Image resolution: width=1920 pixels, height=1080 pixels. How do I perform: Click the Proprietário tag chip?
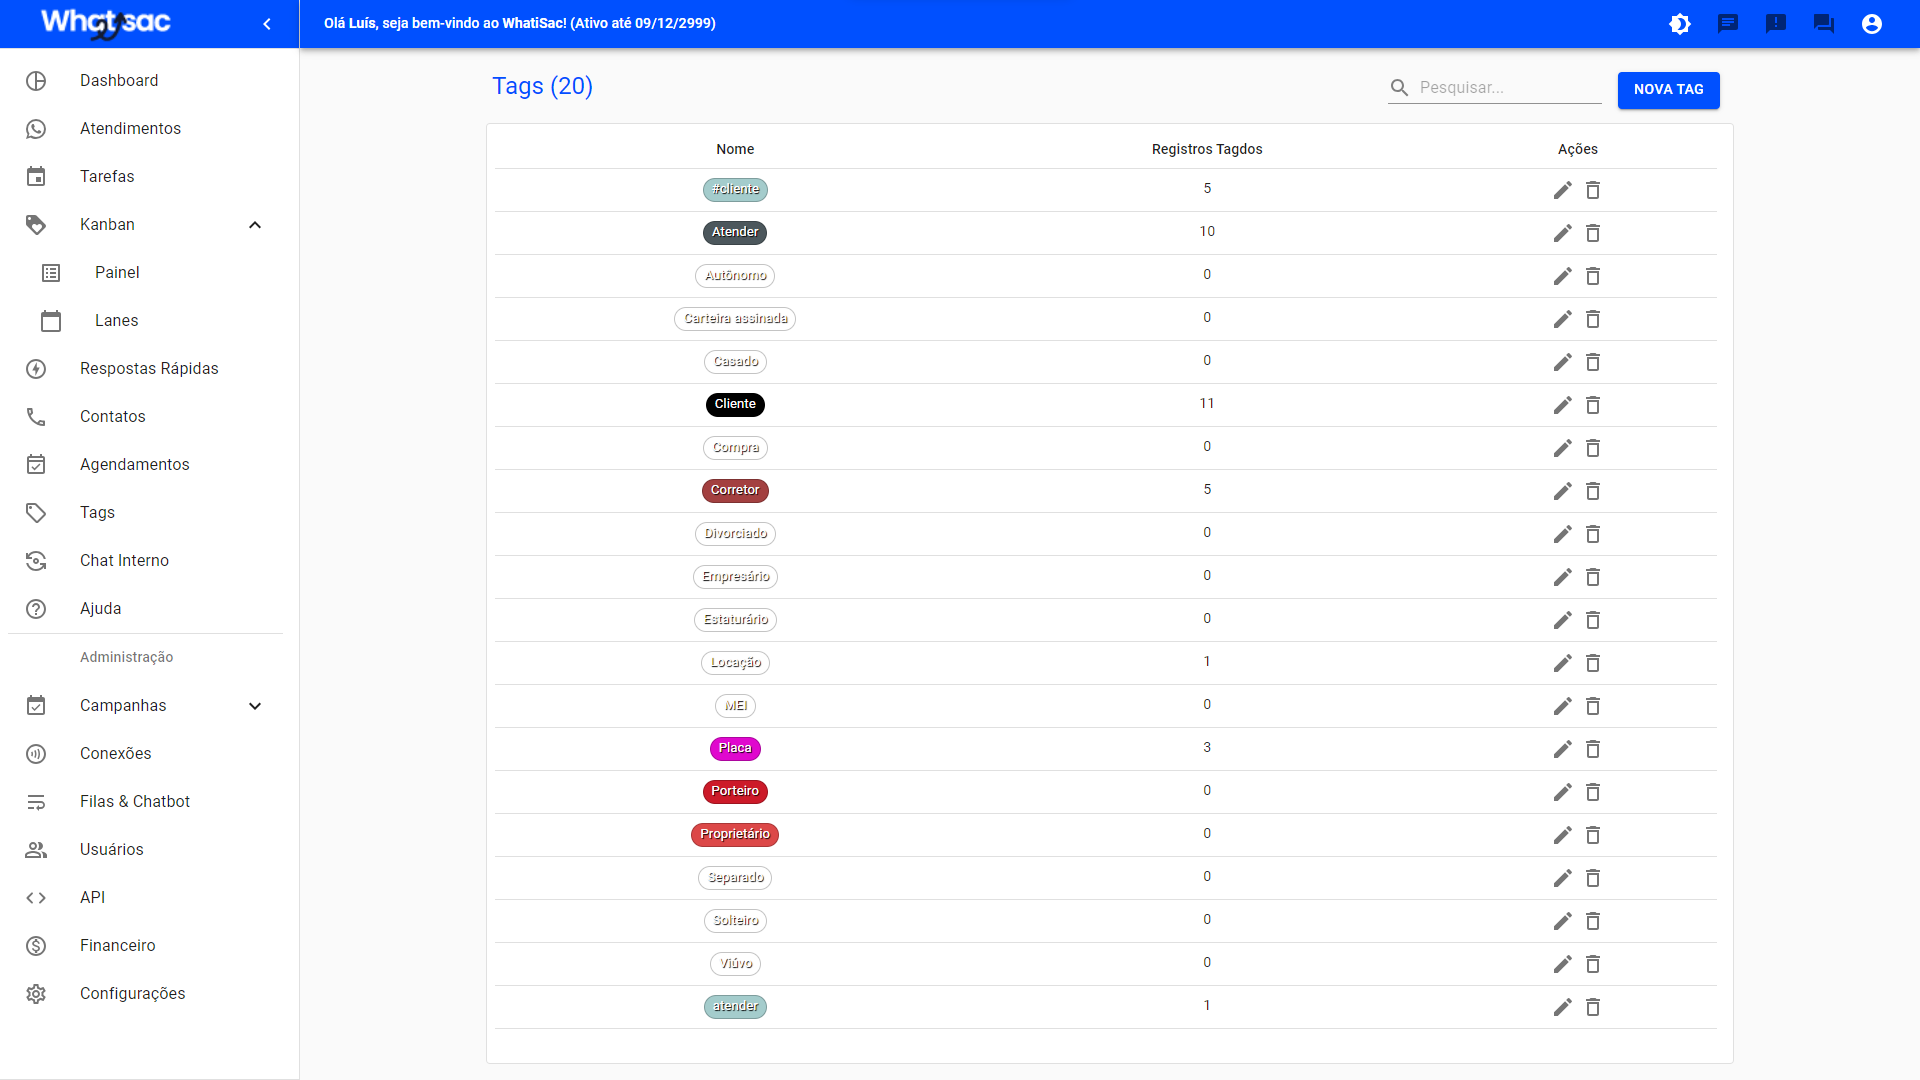[x=735, y=834]
